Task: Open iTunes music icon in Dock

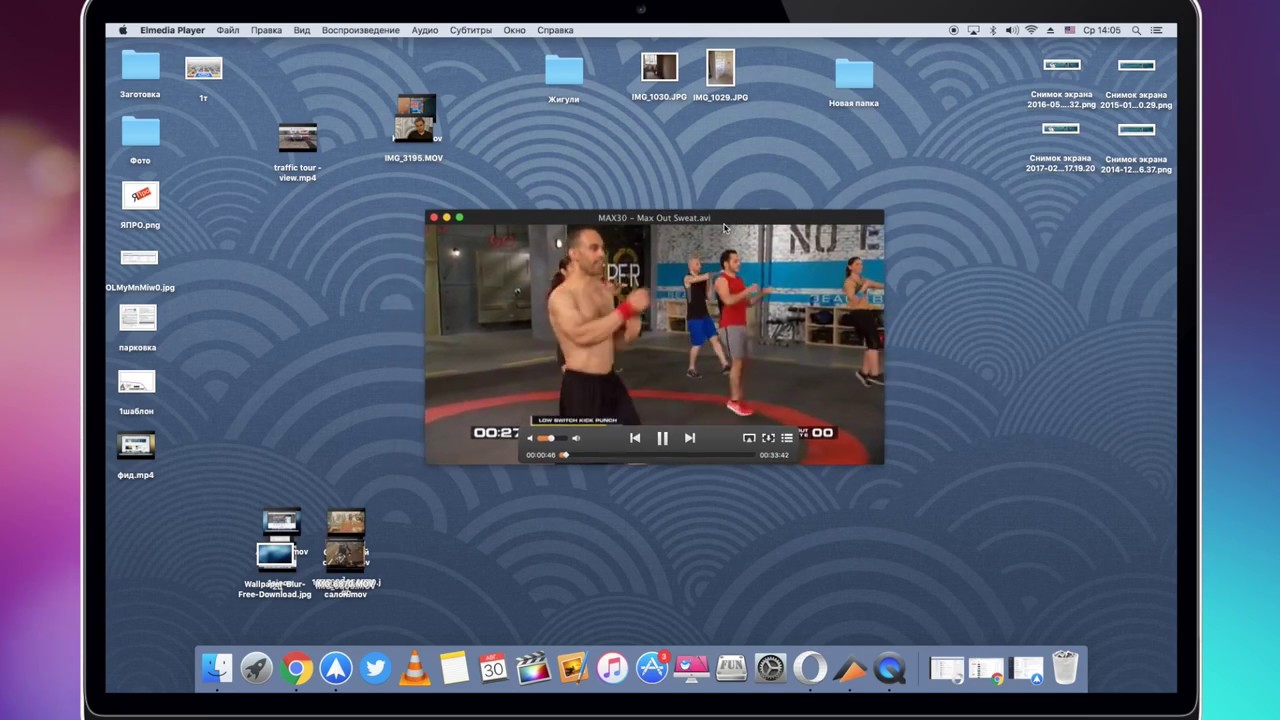Action: click(x=612, y=668)
